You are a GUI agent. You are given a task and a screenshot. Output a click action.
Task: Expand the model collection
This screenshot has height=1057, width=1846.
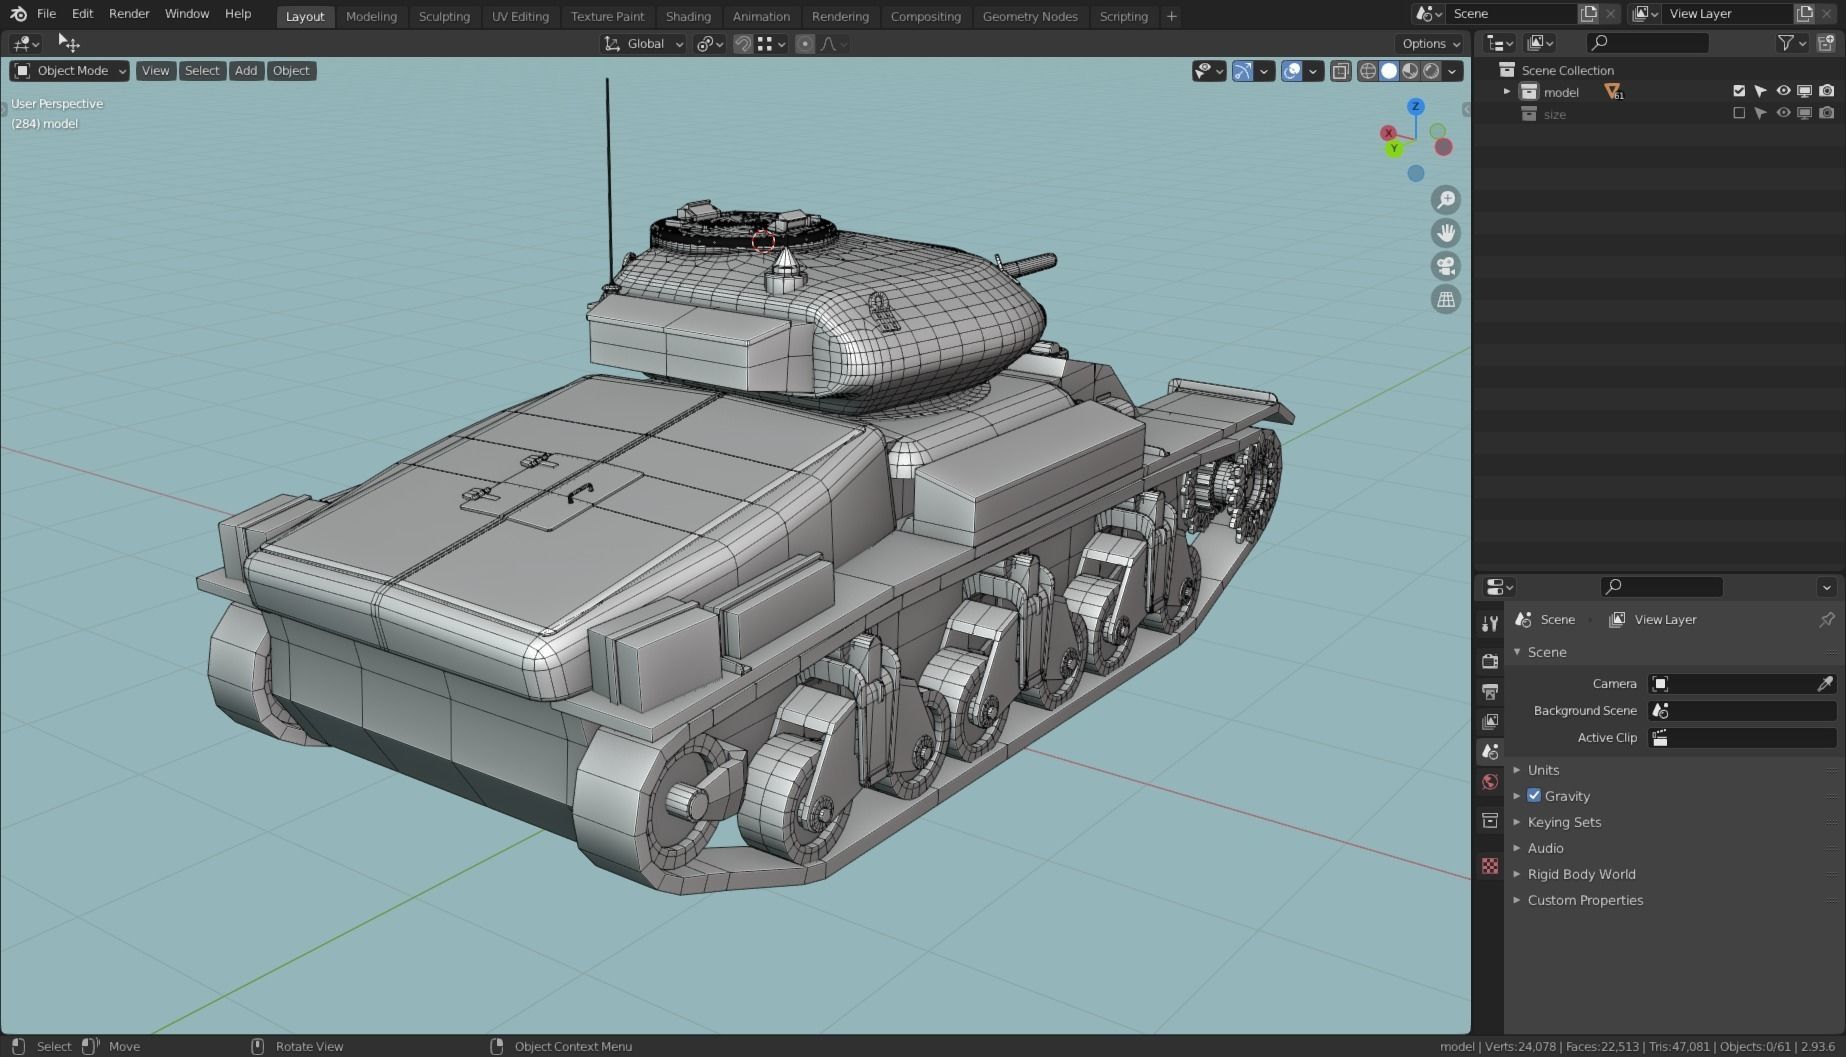pyautogui.click(x=1507, y=92)
